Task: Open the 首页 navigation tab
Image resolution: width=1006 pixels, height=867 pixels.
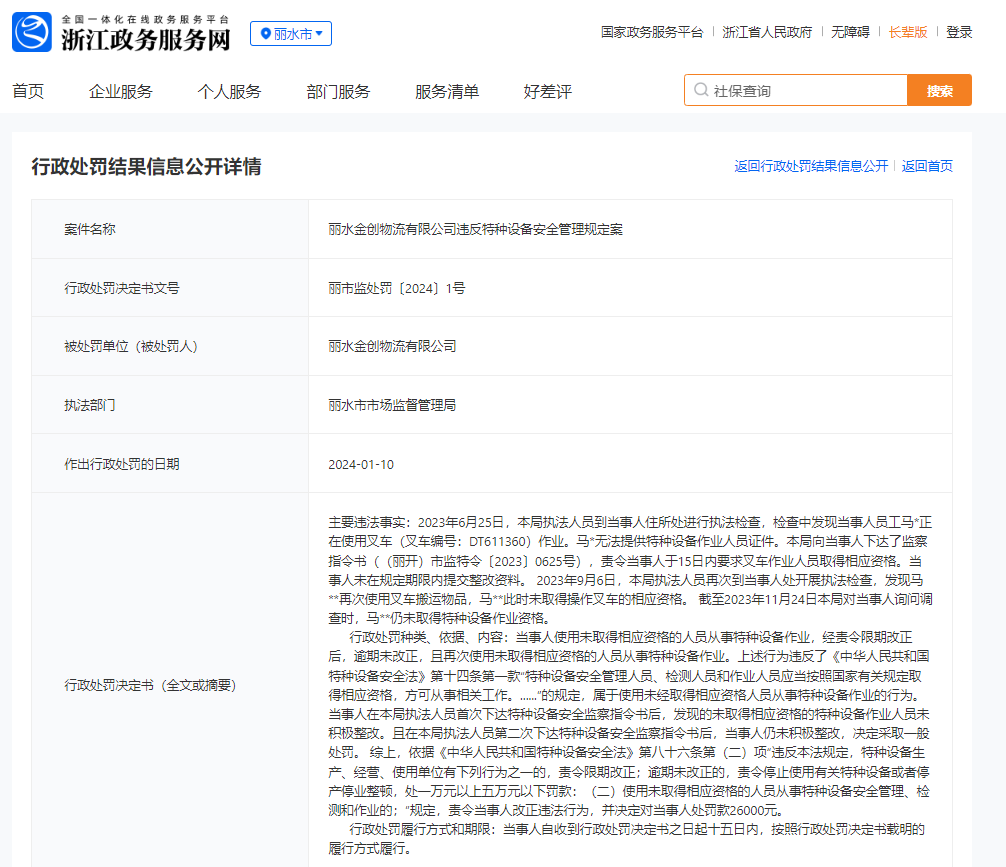Action: tap(28, 91)
